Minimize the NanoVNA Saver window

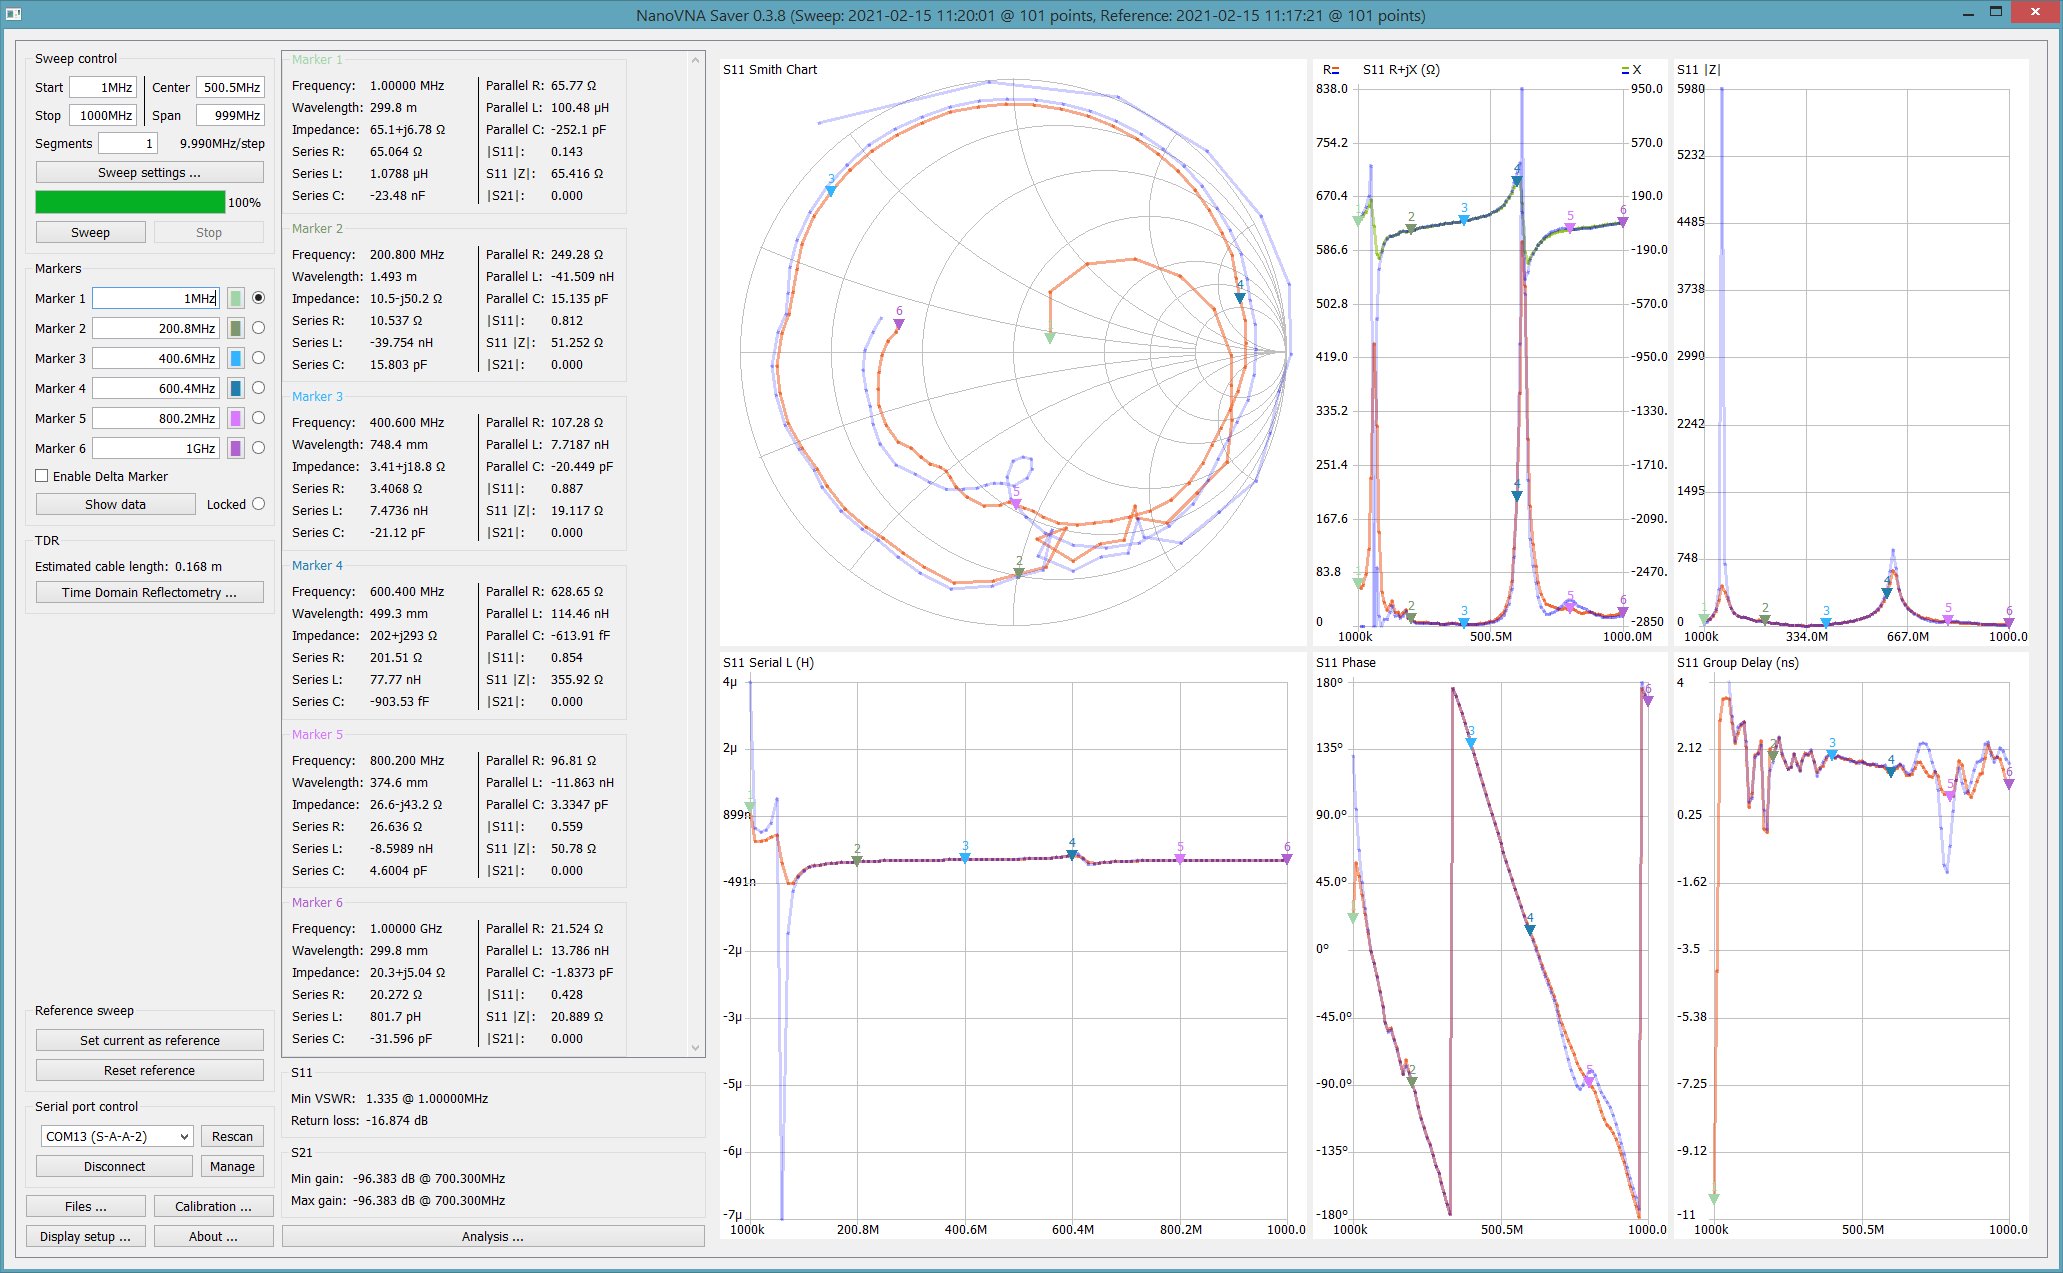1967,12
